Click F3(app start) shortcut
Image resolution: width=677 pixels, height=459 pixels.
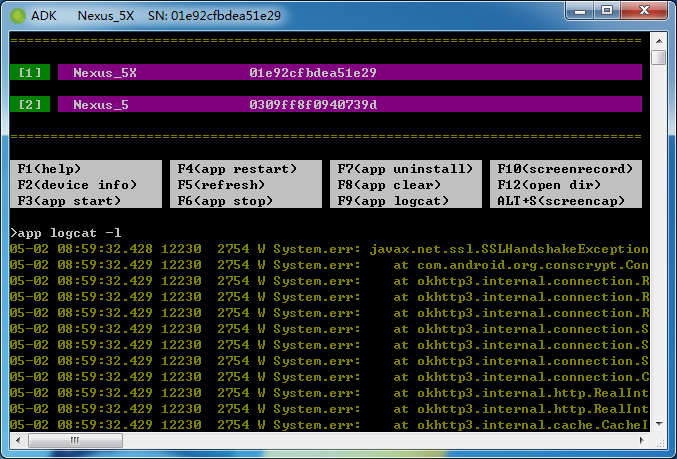tap(69, 201)
